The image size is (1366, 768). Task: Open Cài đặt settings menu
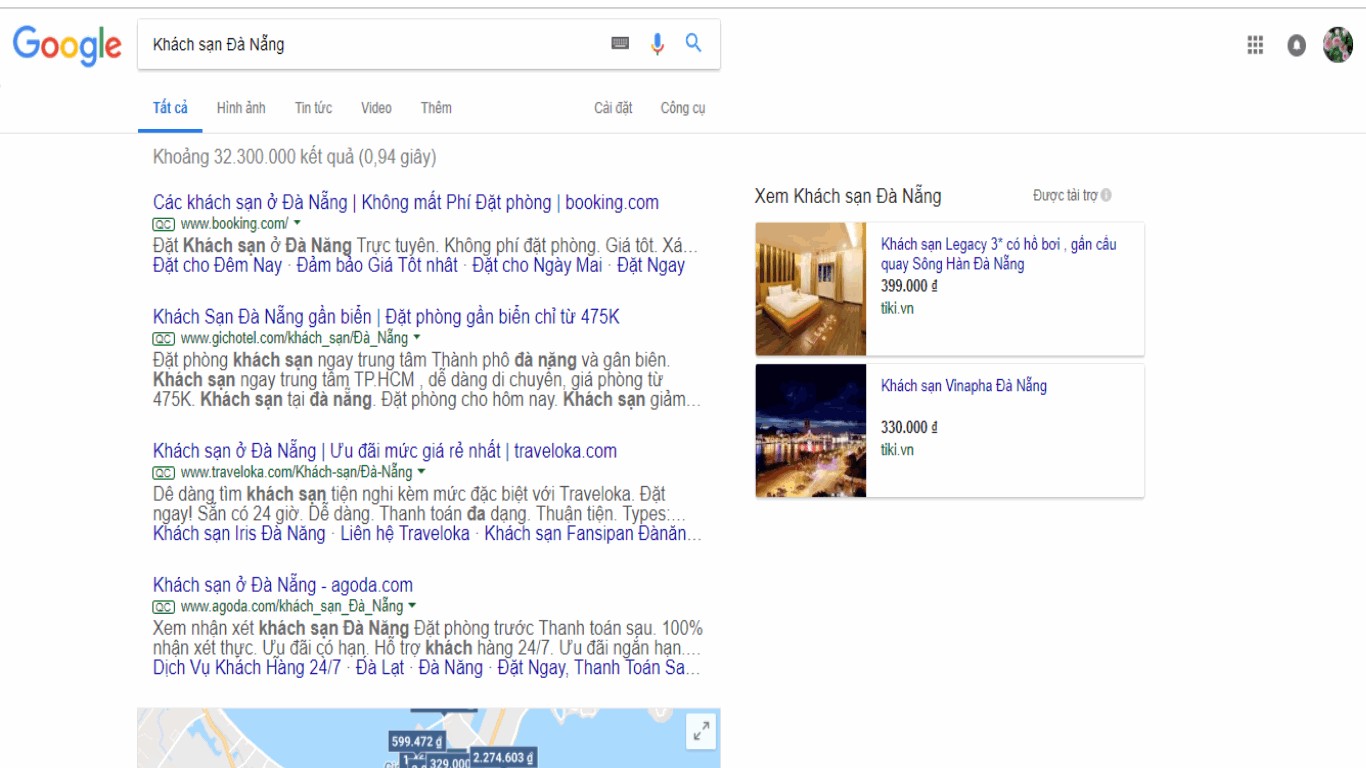click(x=613, y=108)
